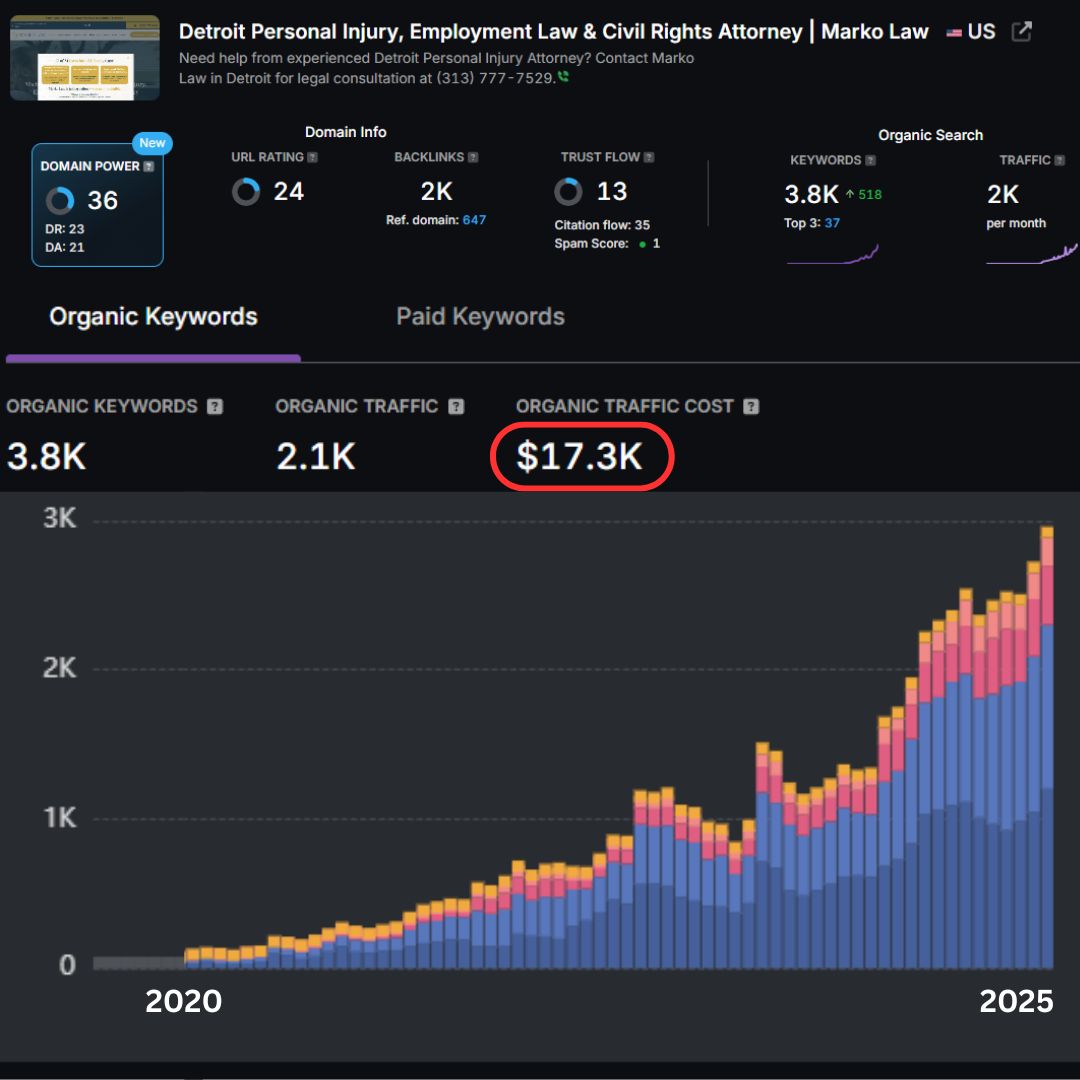Click the US flag icon
Image resolution: width=1080 pixels, height=1080 pixels.
(x=954, y=32)
